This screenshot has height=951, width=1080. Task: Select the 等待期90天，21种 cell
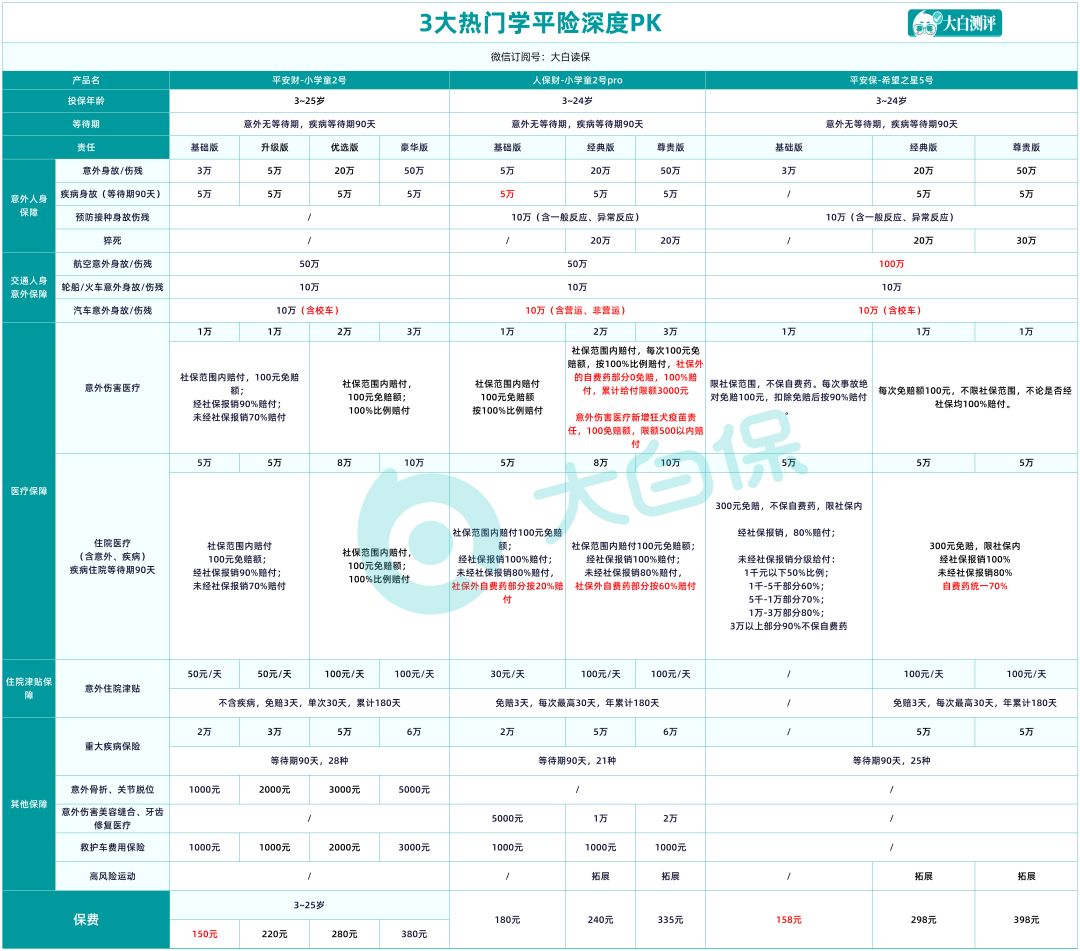point(577,761)
